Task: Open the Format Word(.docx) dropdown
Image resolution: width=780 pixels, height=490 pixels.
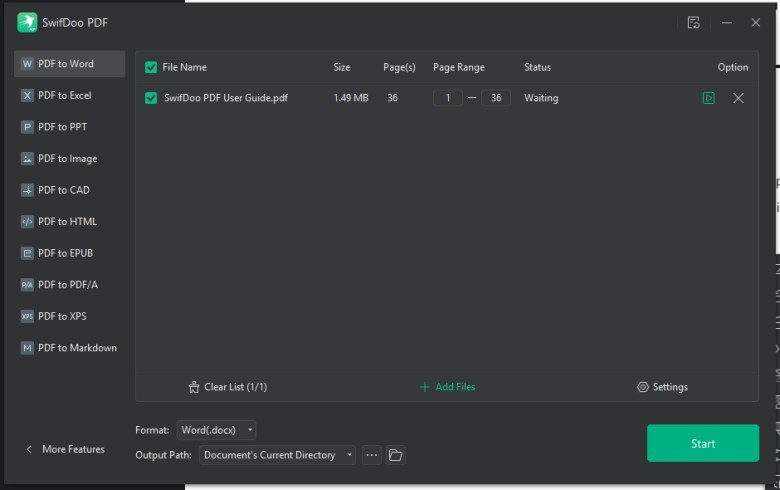Action: click(216, 430)
